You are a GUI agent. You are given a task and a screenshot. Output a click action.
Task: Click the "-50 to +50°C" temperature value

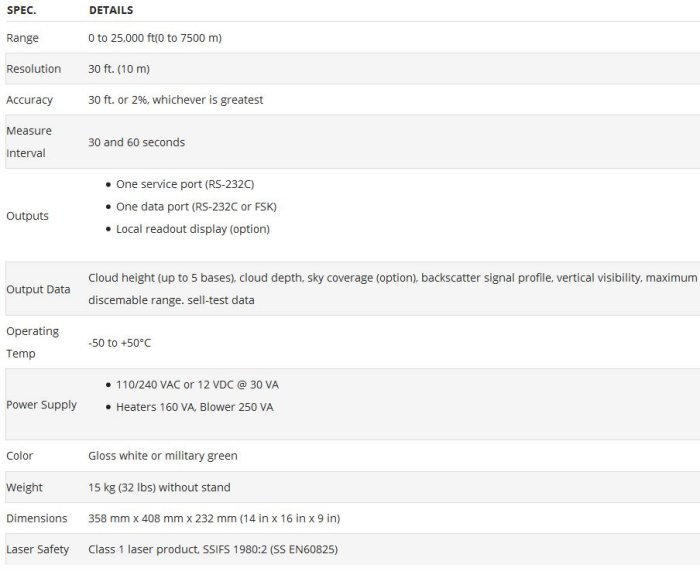(x=120, y=343)
